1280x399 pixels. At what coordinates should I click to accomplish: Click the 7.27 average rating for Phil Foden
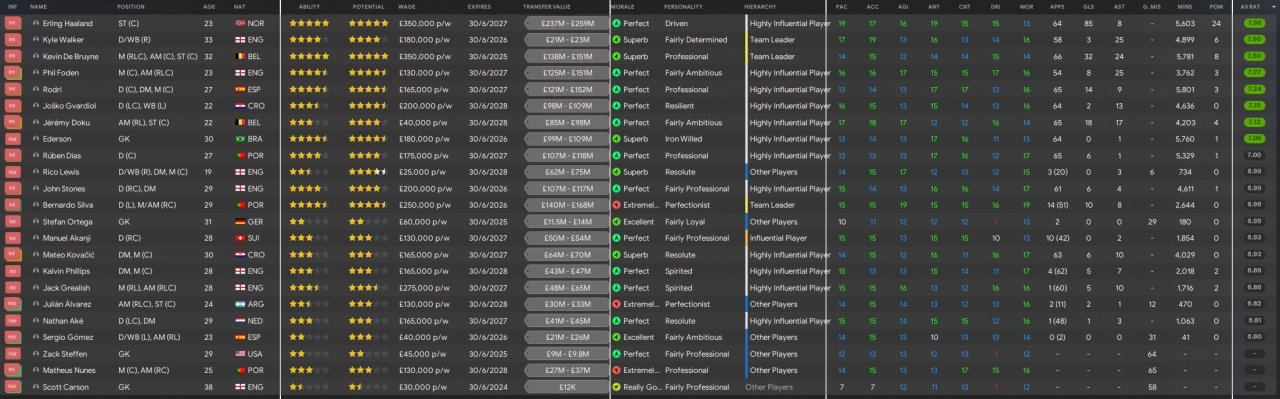(1254, 73)
